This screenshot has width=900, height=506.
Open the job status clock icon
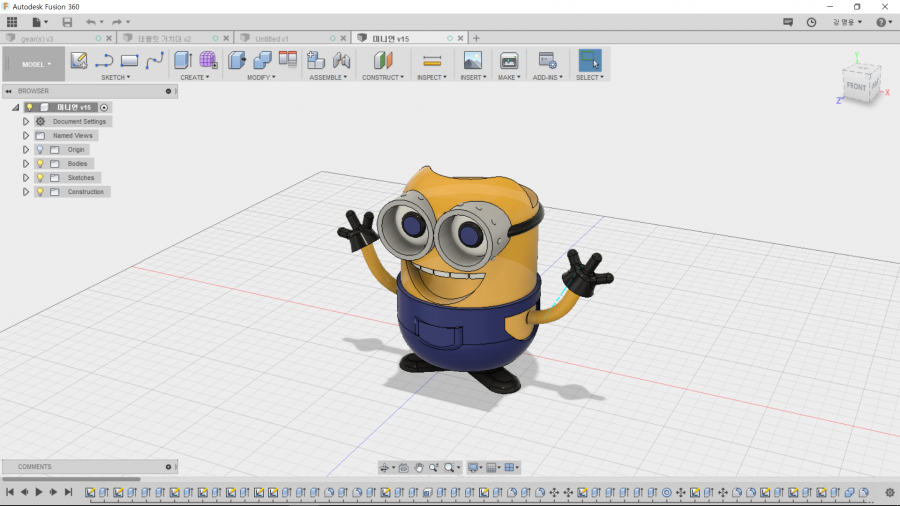tap(811, 22)
